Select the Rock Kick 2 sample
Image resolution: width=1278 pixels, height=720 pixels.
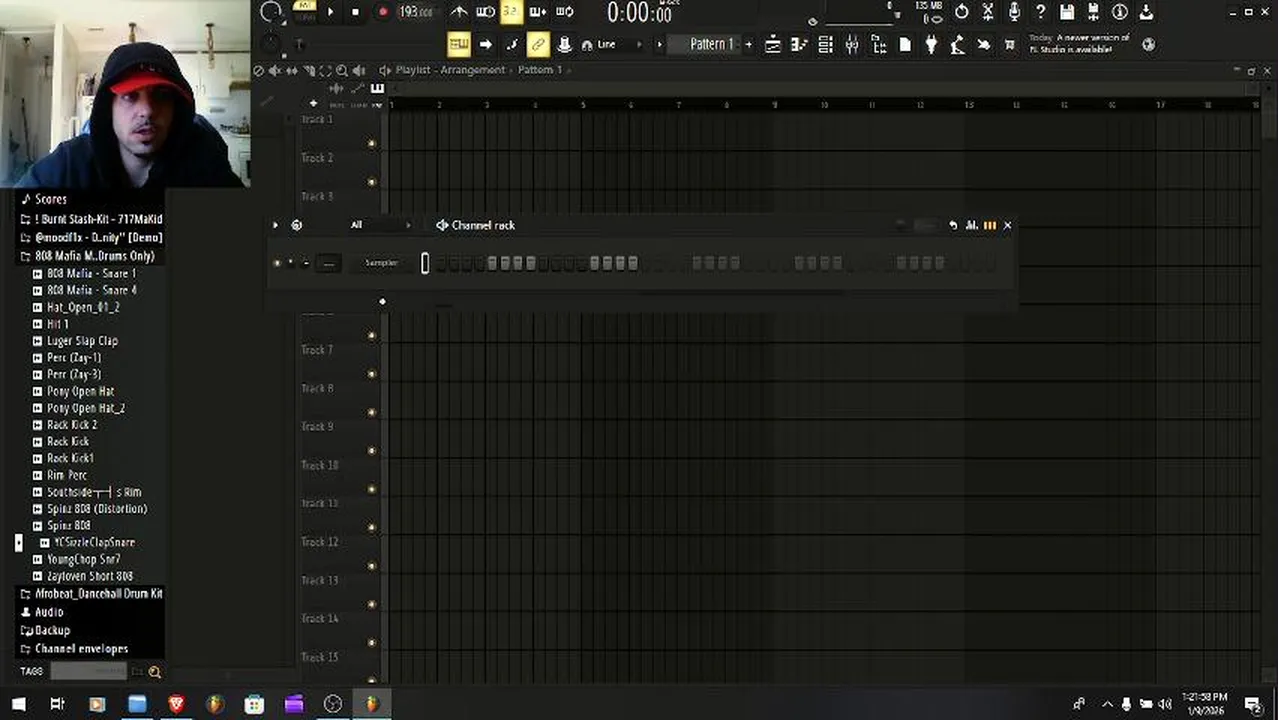pos(72,425)
